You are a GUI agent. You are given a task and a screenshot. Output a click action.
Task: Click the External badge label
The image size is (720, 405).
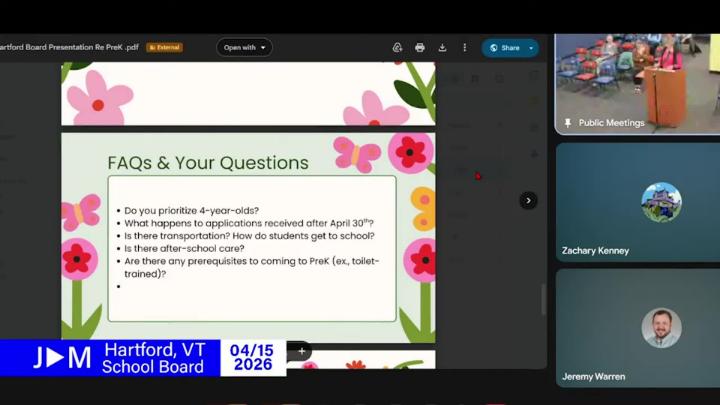coord(165,47)
